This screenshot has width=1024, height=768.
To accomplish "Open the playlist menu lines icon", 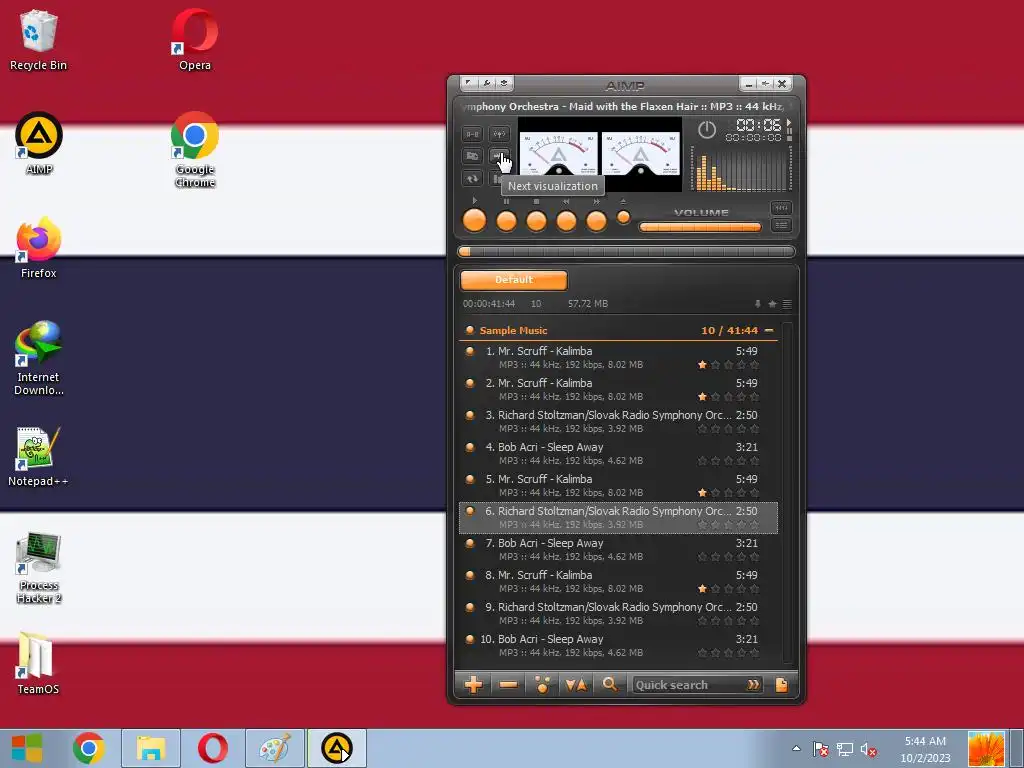I will click(x=787, y=304).
